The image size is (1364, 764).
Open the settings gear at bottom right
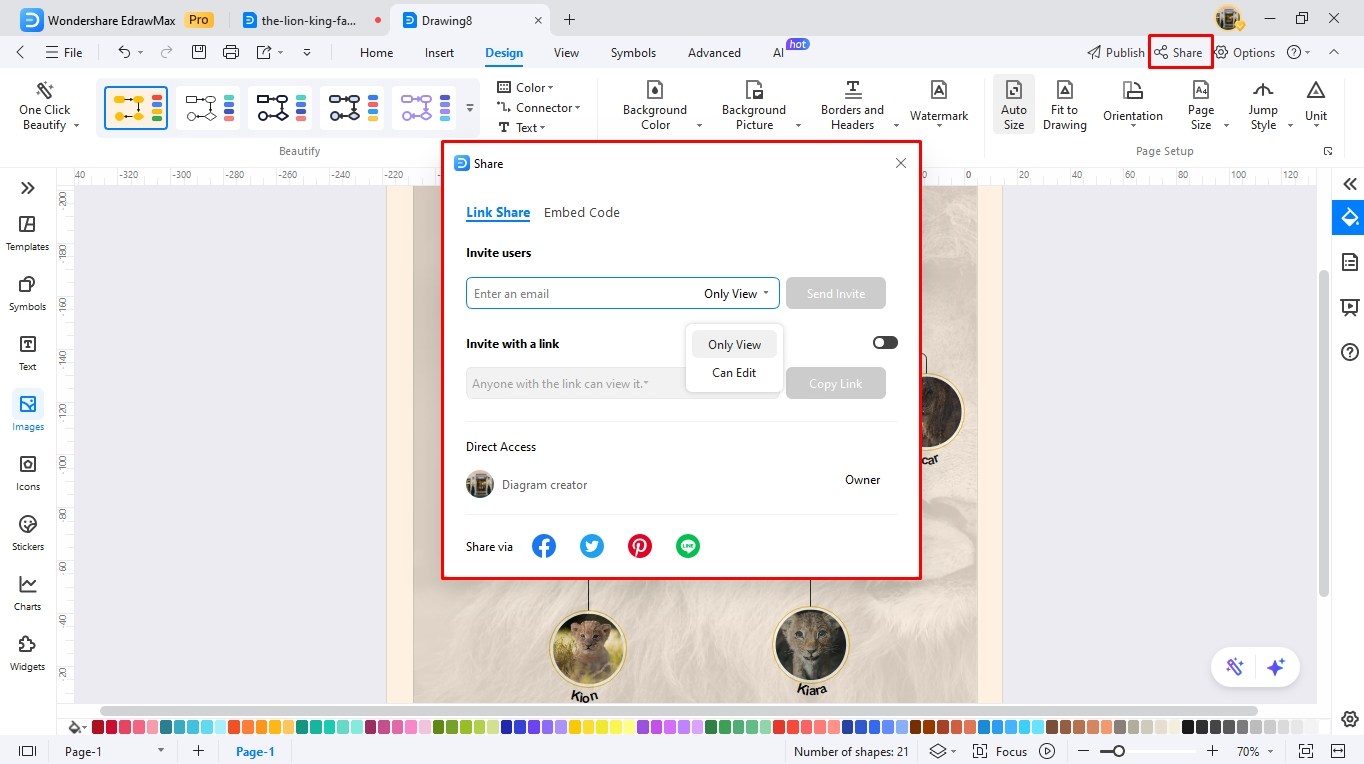coord(1350,719)
